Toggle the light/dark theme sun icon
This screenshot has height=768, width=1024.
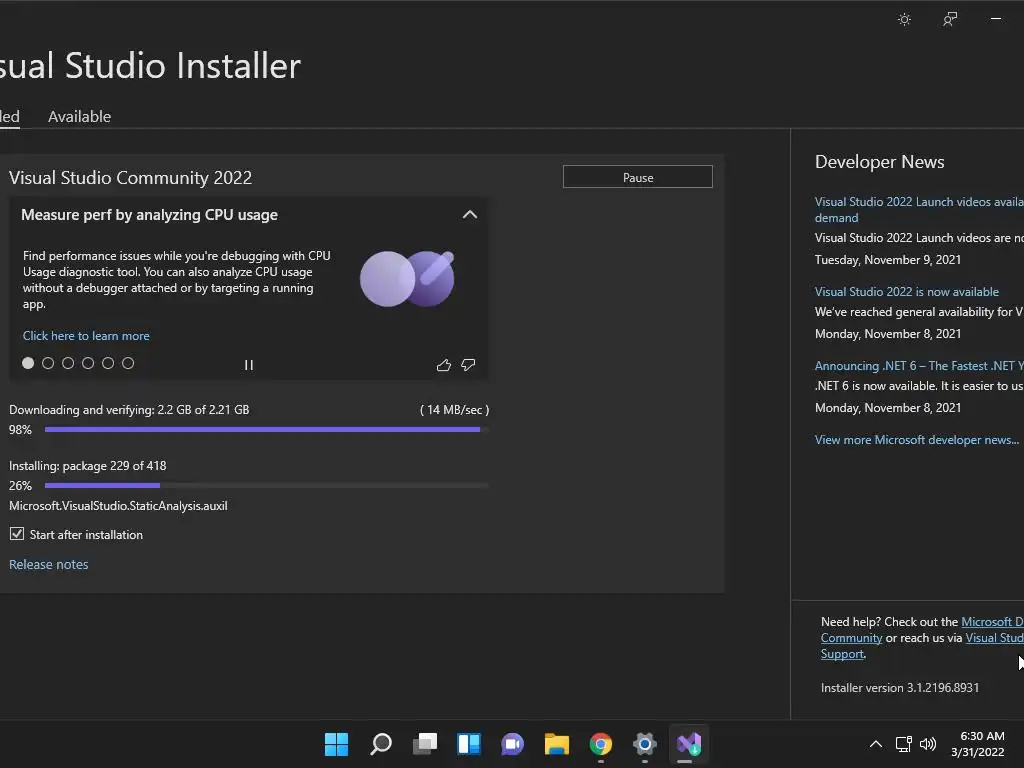click(904, 20)
